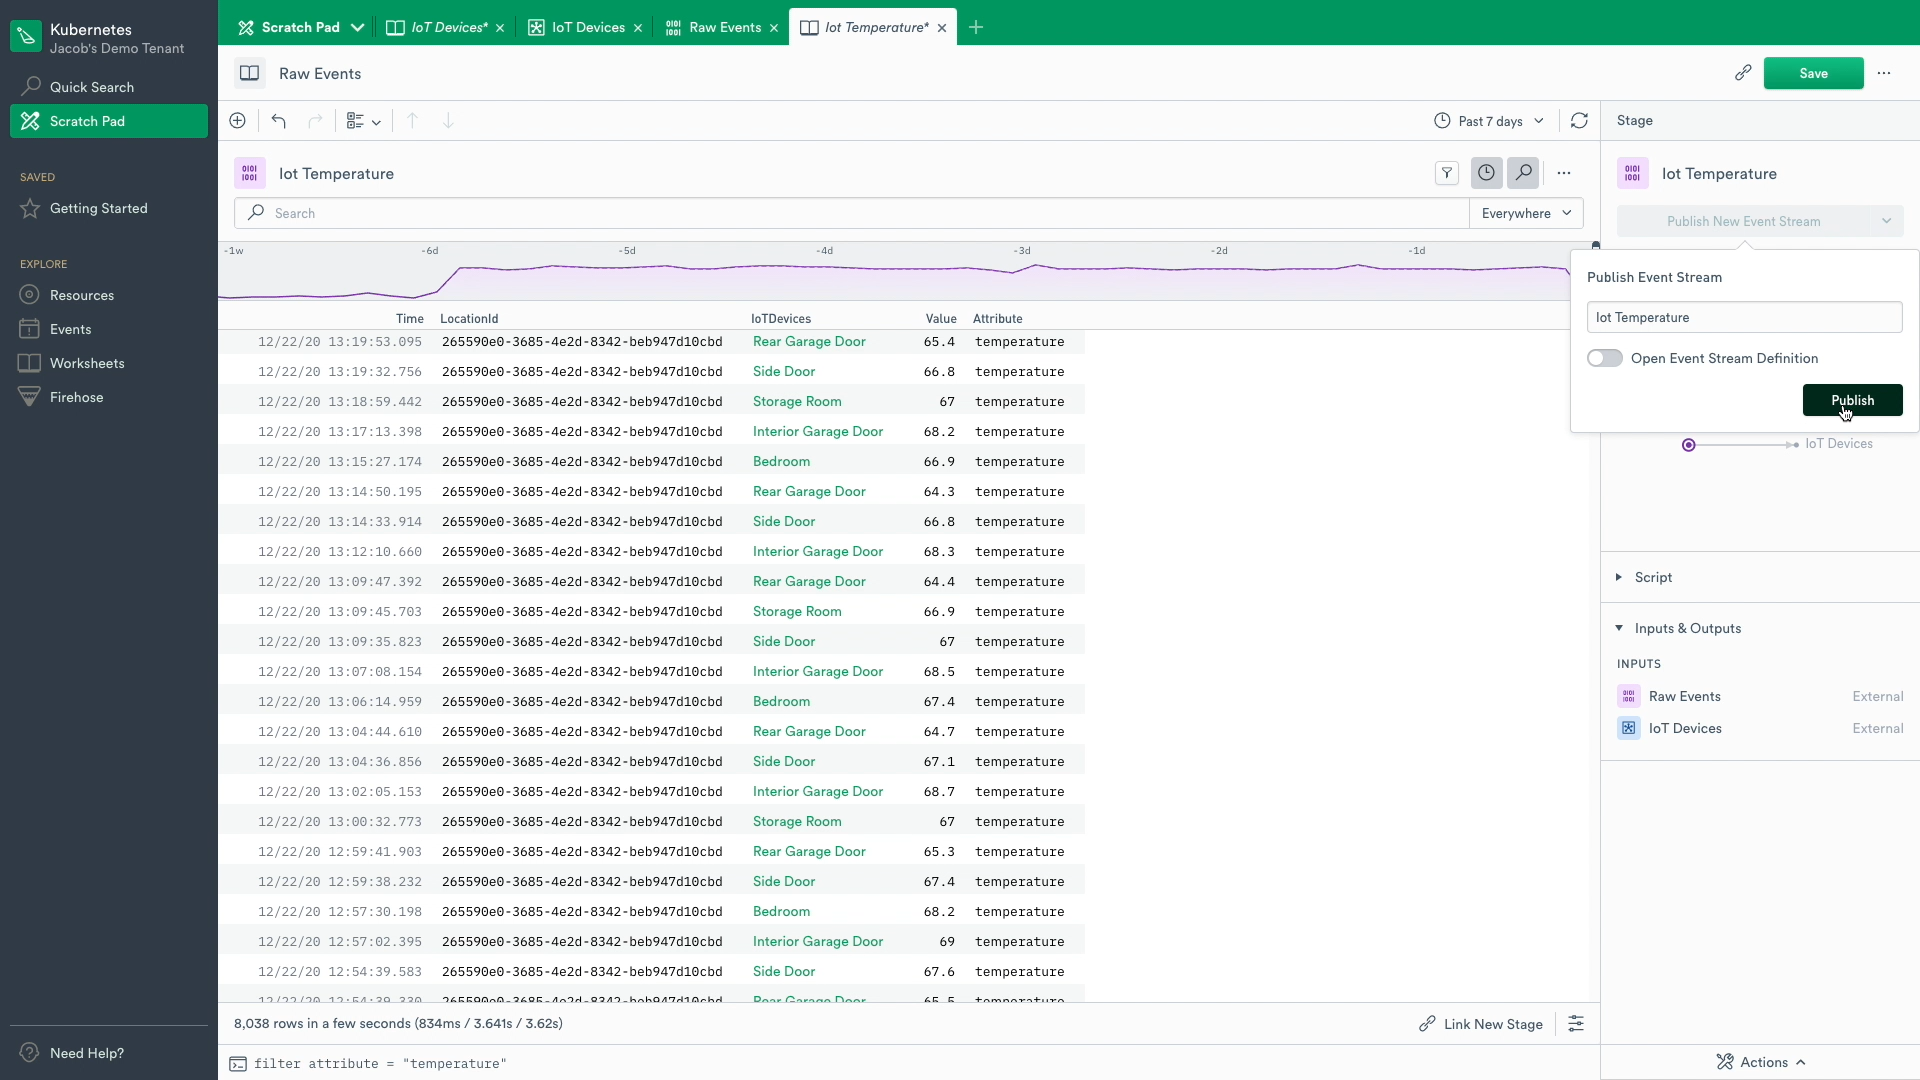The height and width of the screenshot is (1080, 1920).
Task: Save the worksheet
Action: [x=1813, y=73]
